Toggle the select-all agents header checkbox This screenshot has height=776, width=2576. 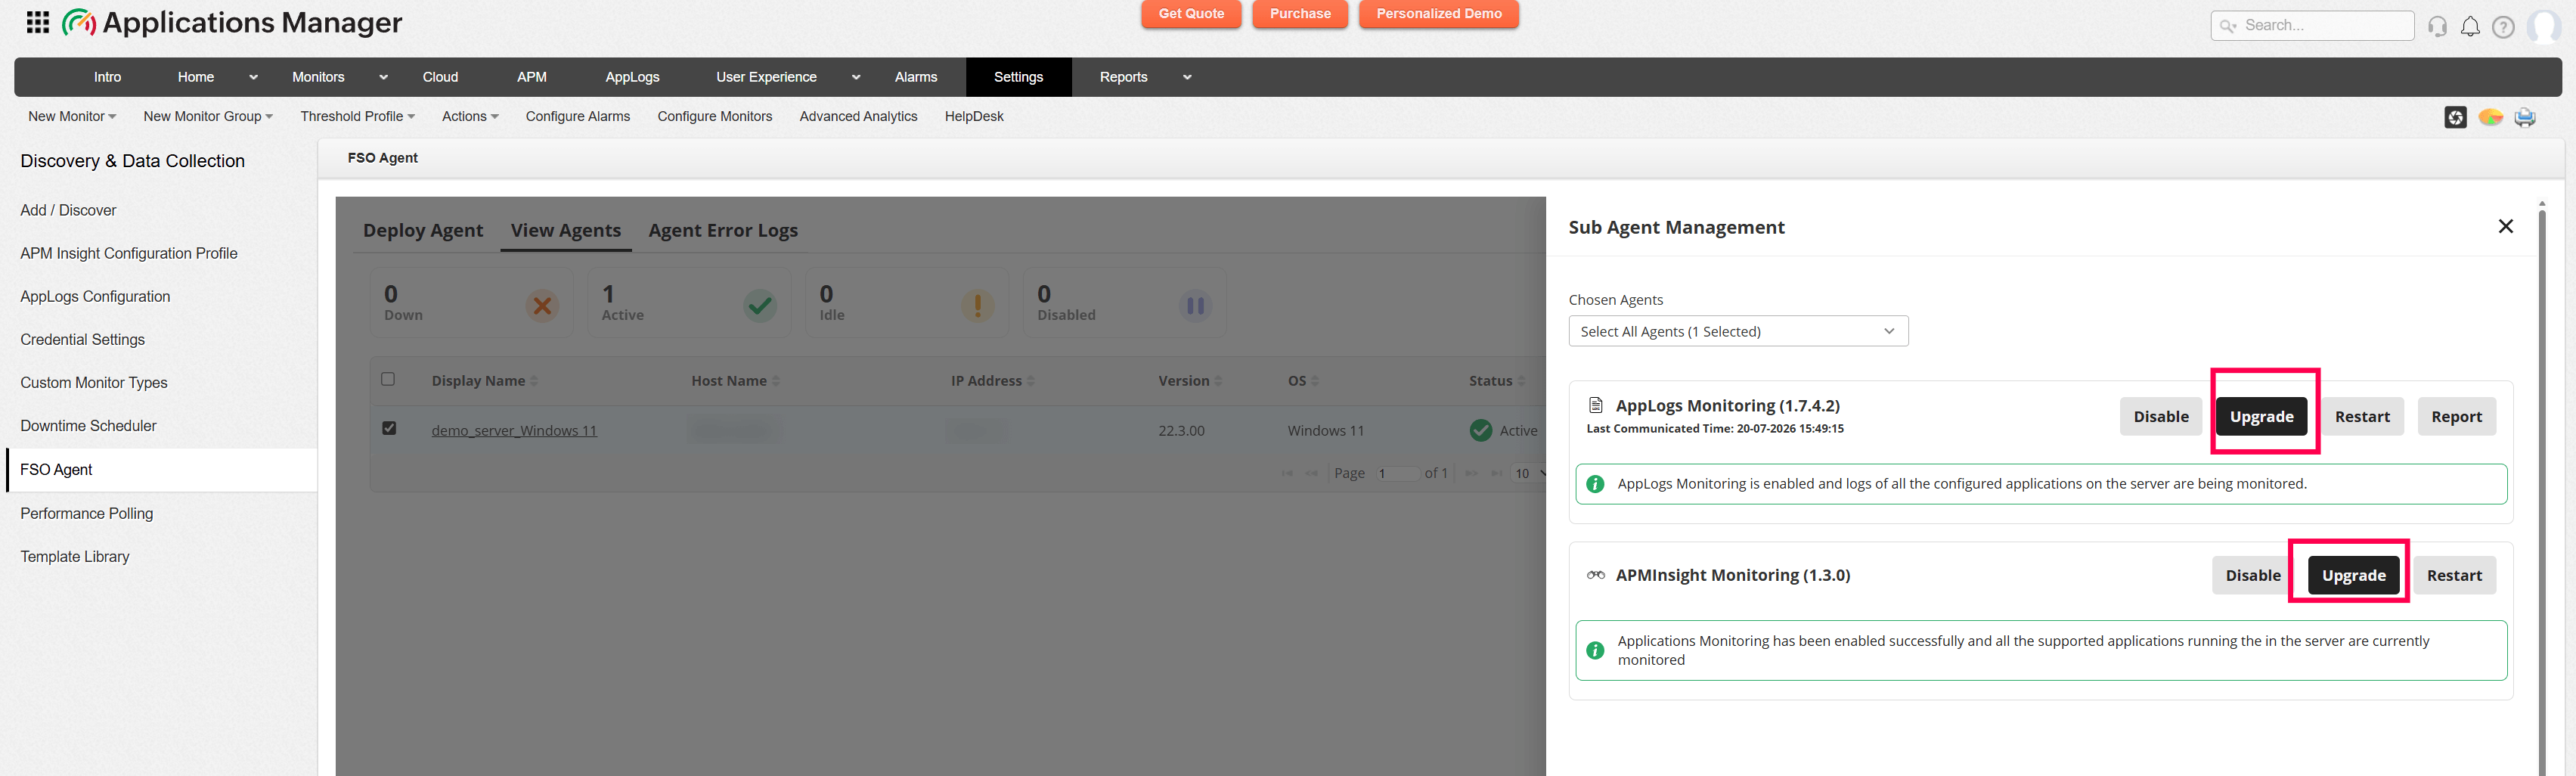[388, 379]
